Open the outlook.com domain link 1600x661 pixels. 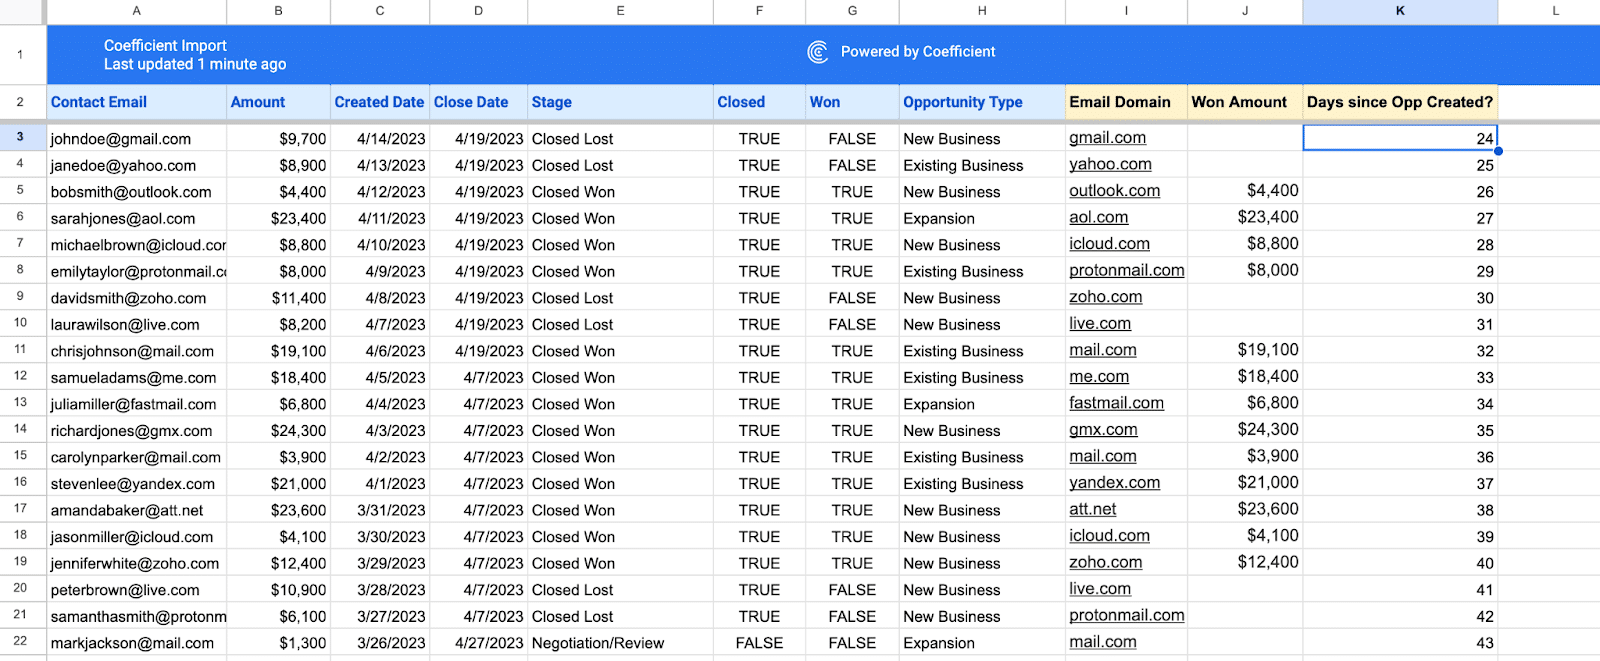[x=1114, y=191]
